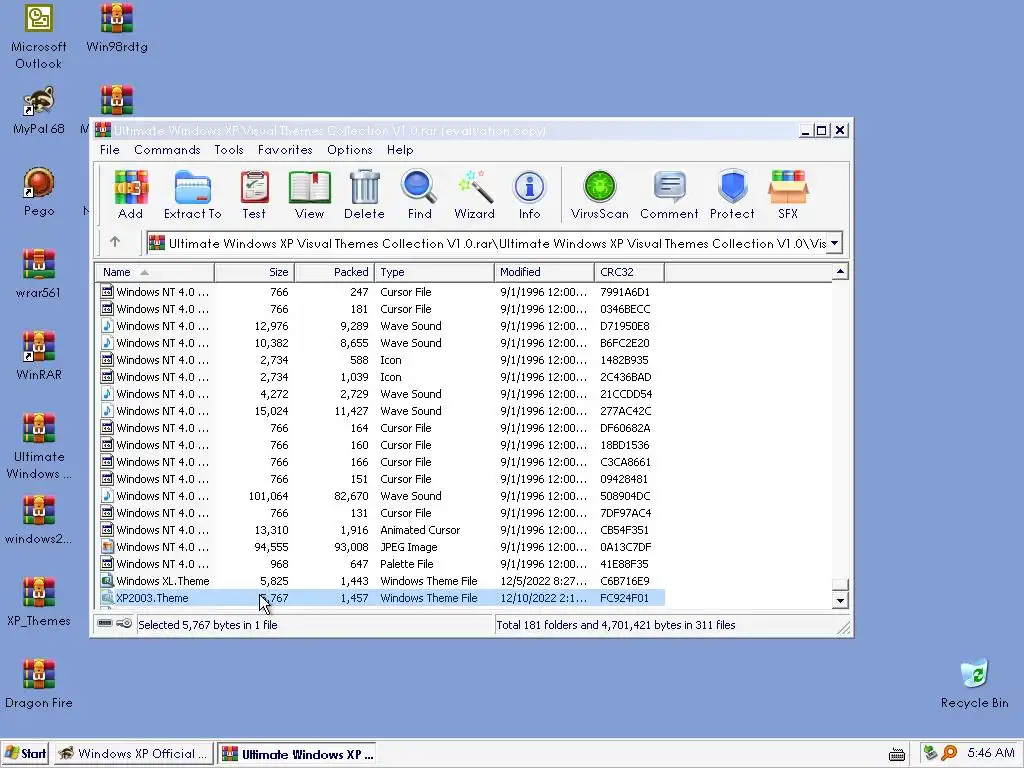The image size is (1024, 768).
Task: Open the Tools menu
Action: click(229, 150)
